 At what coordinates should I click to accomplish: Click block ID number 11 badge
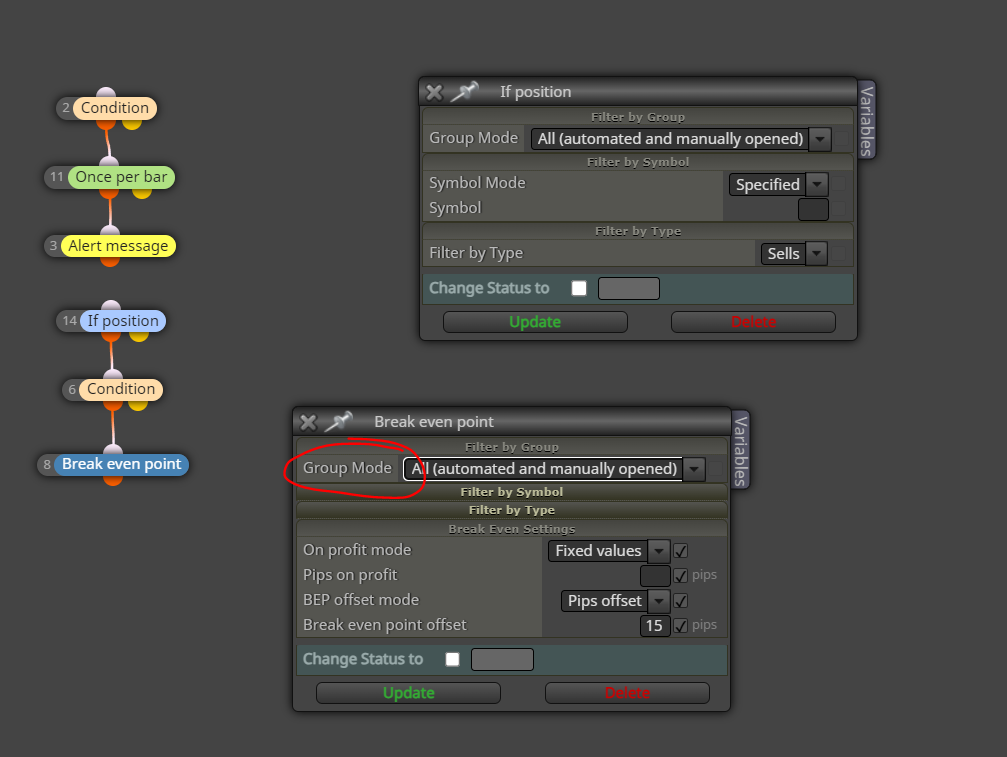click(57, 177)
